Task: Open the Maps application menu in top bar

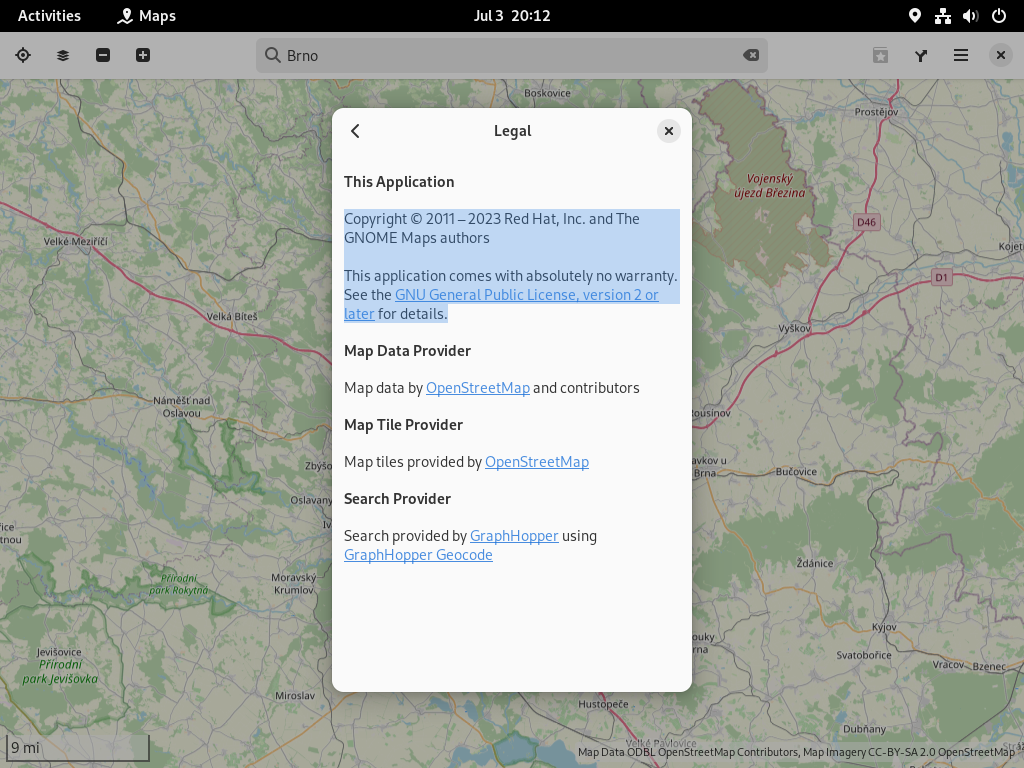Action: click(146, 16)
